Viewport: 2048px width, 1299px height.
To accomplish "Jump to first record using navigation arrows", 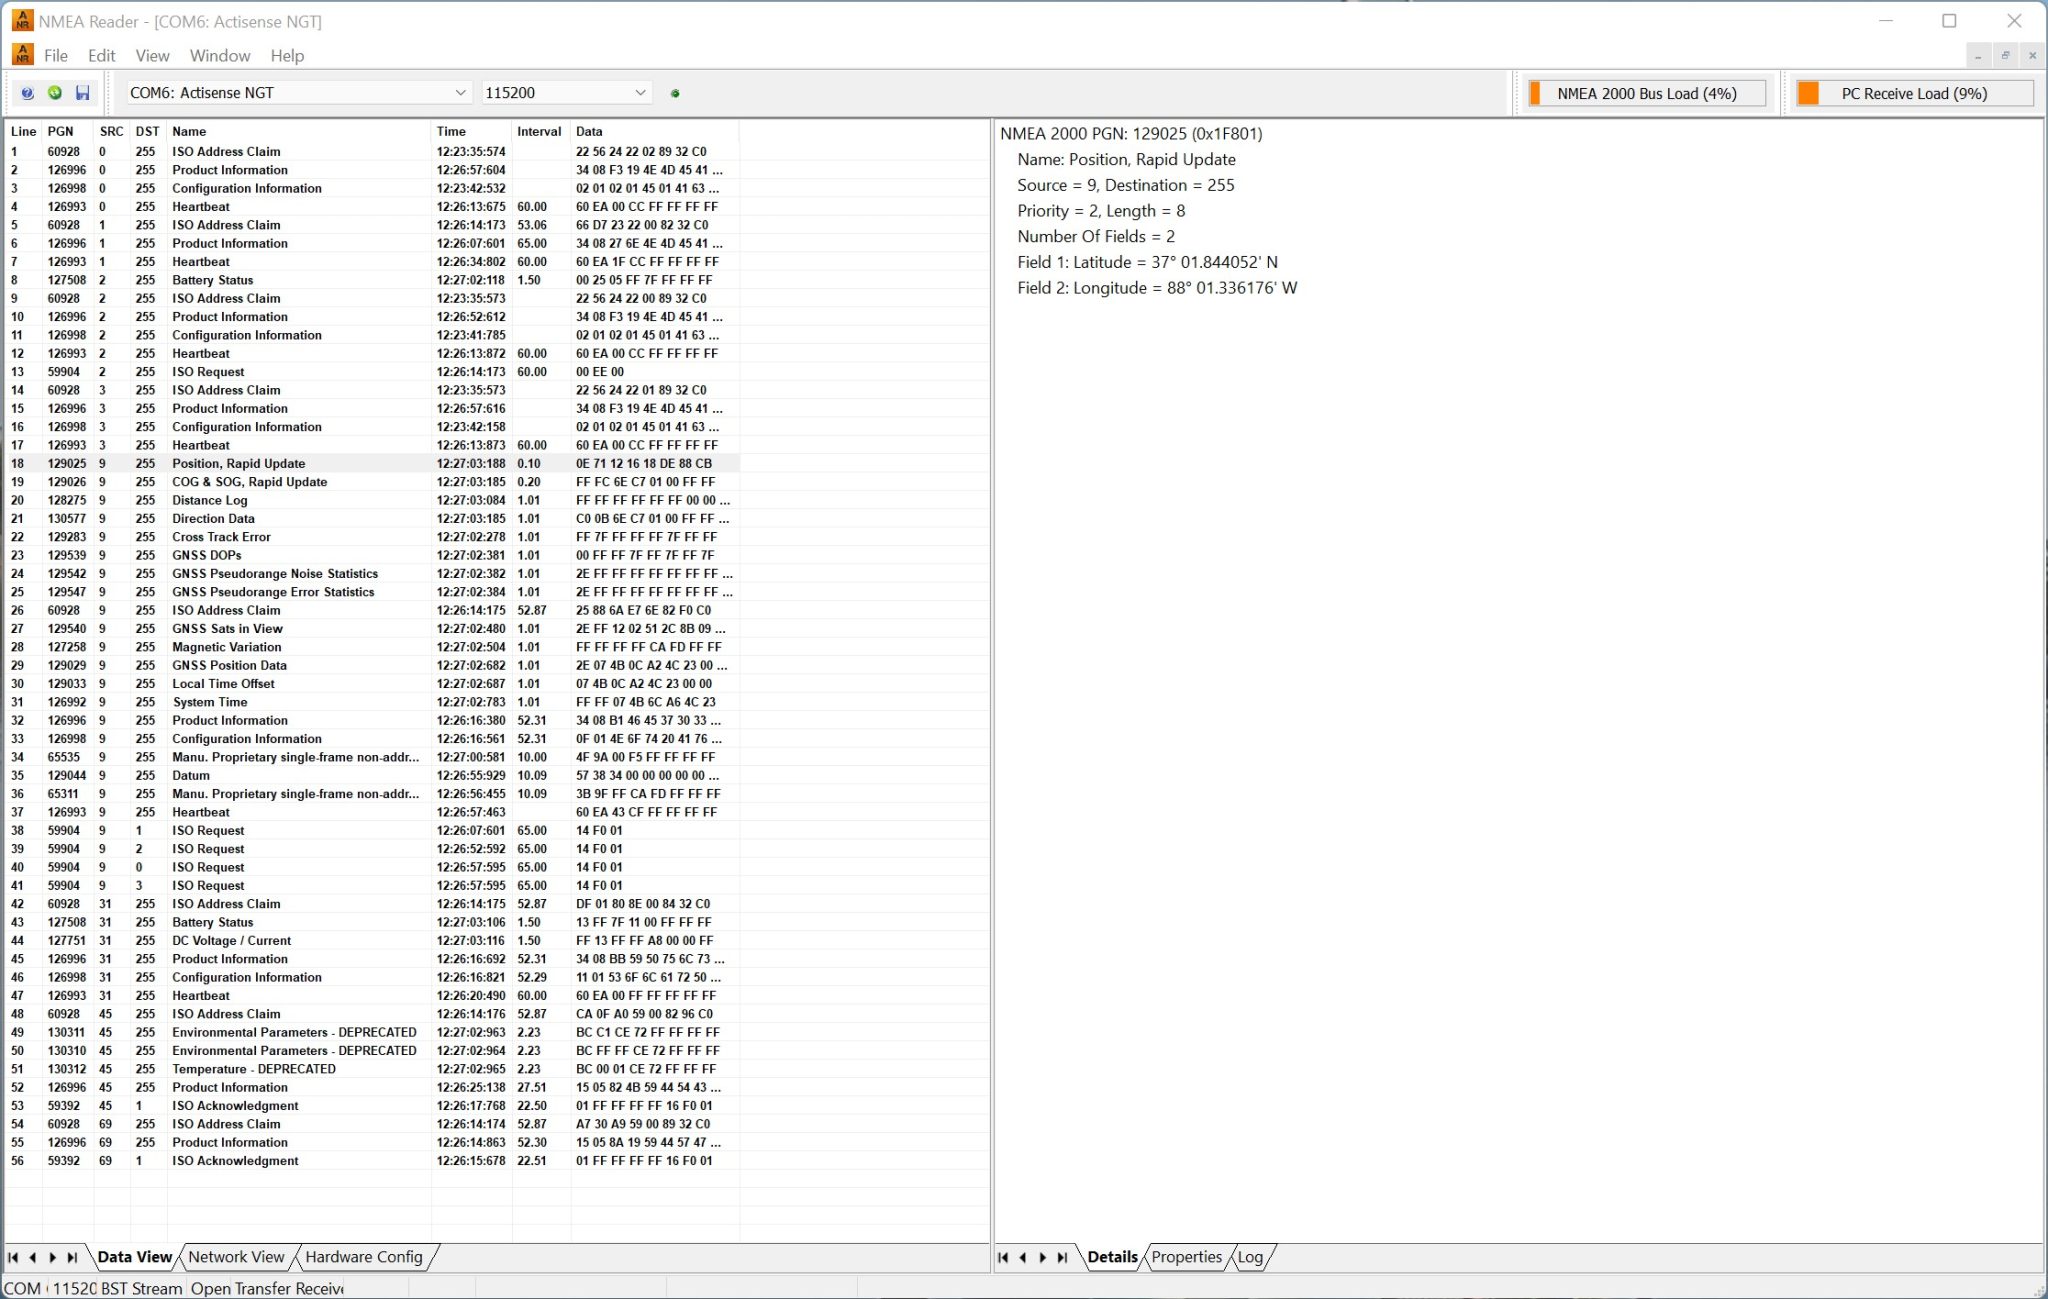I will 14,1258.
